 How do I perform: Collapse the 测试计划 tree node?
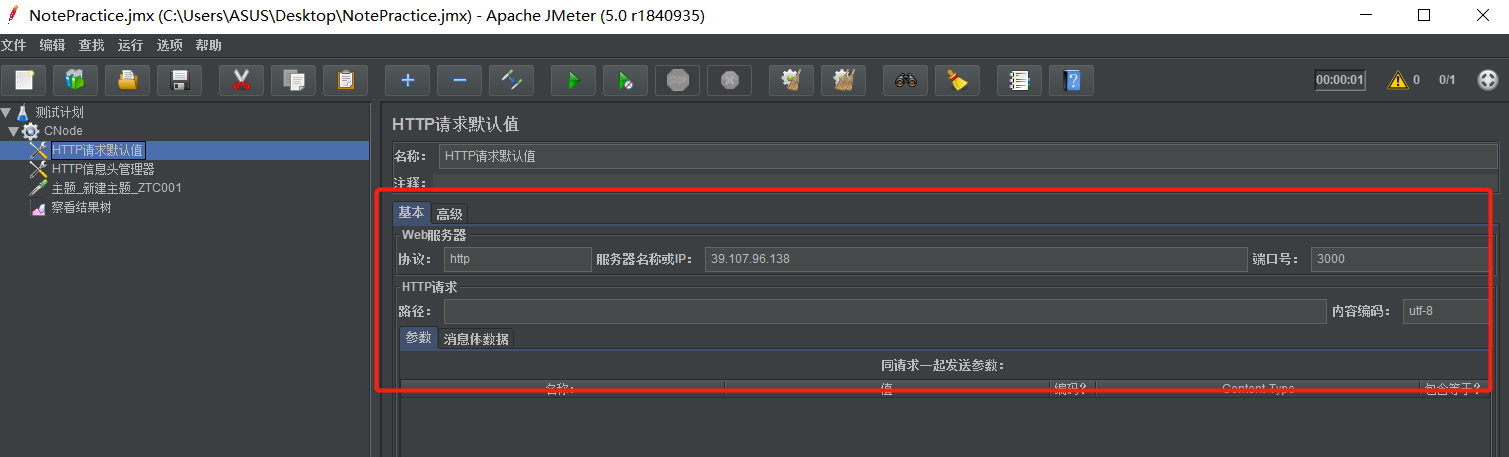point(6,112)
